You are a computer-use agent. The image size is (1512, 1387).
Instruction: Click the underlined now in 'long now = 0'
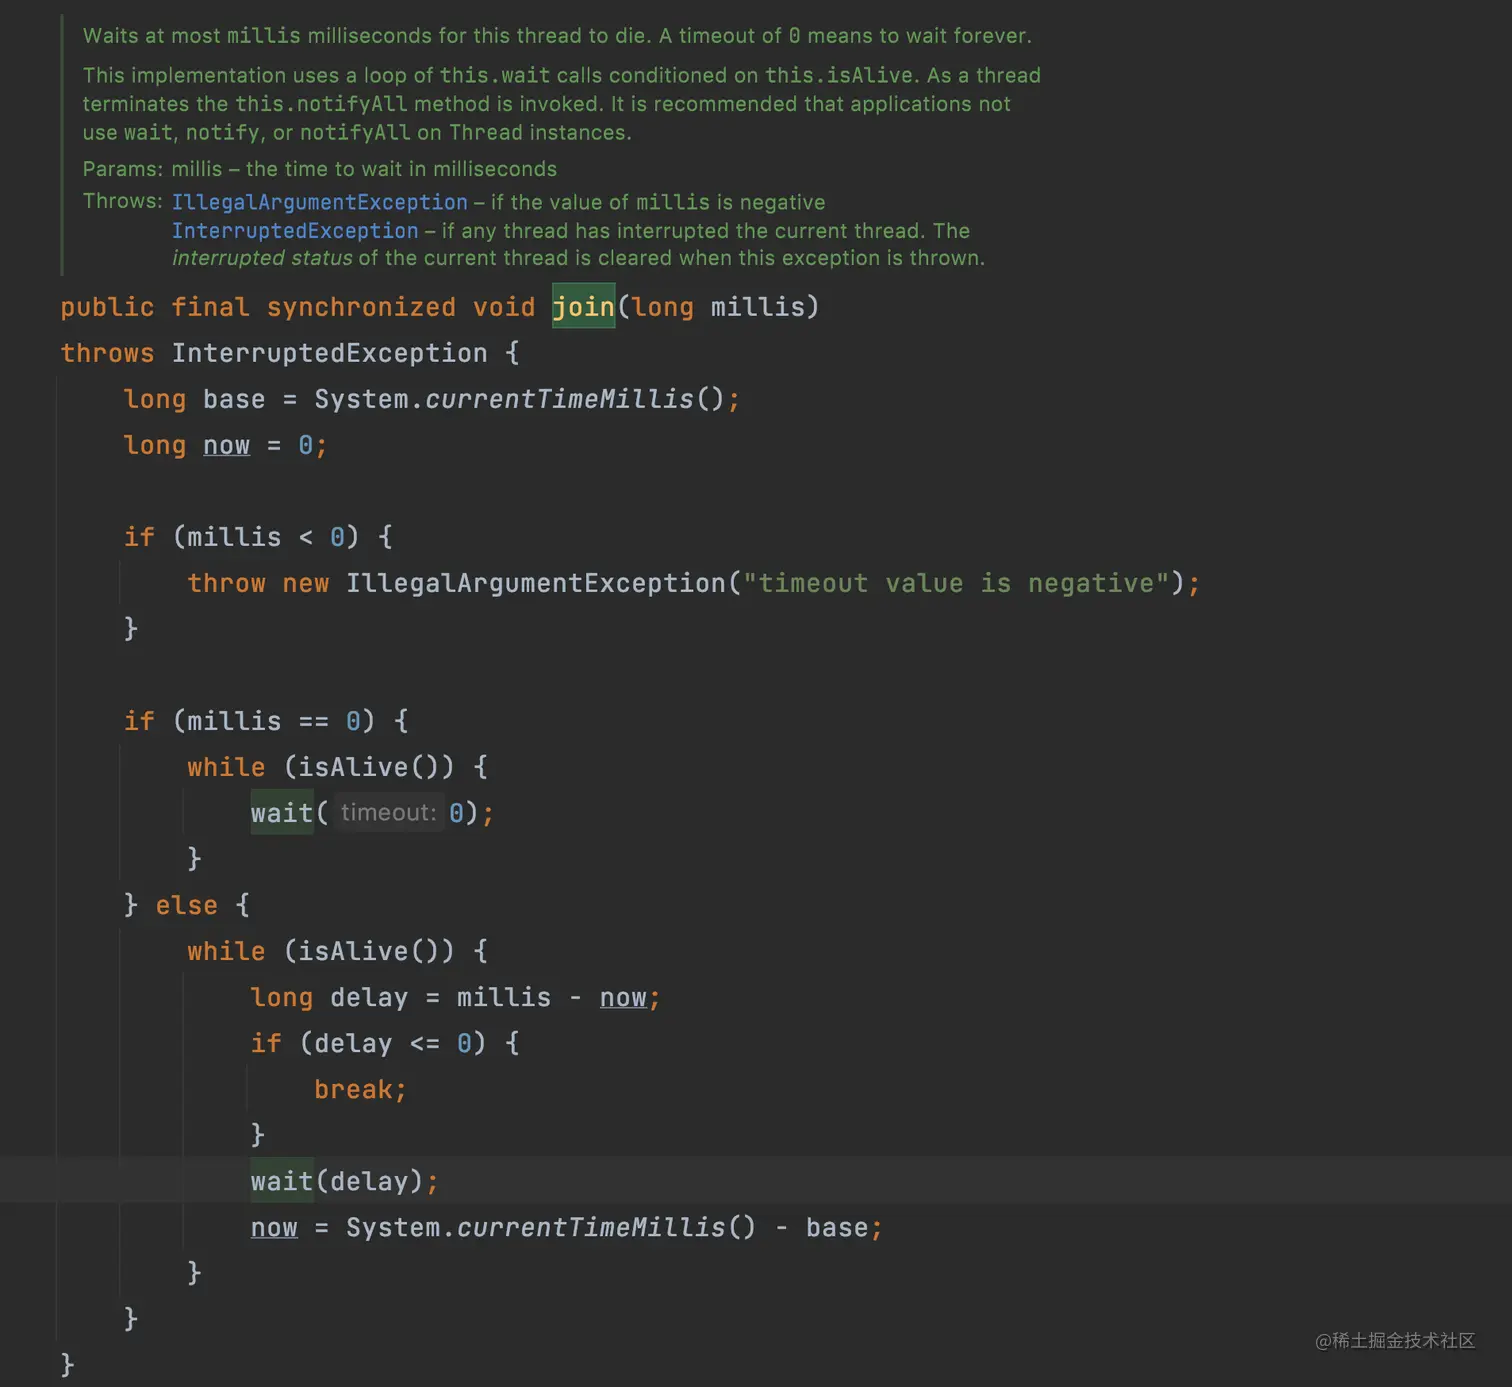(x=226, y=445)
